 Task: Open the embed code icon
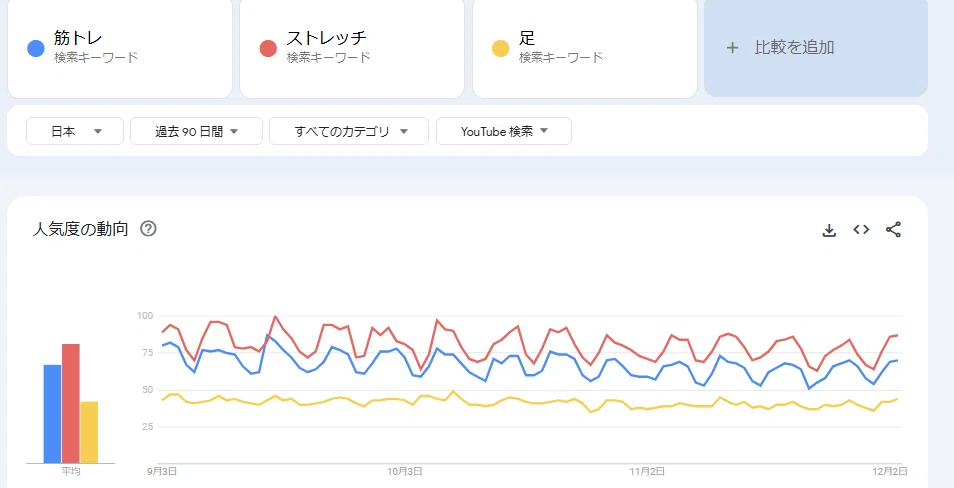coord(861,229)
